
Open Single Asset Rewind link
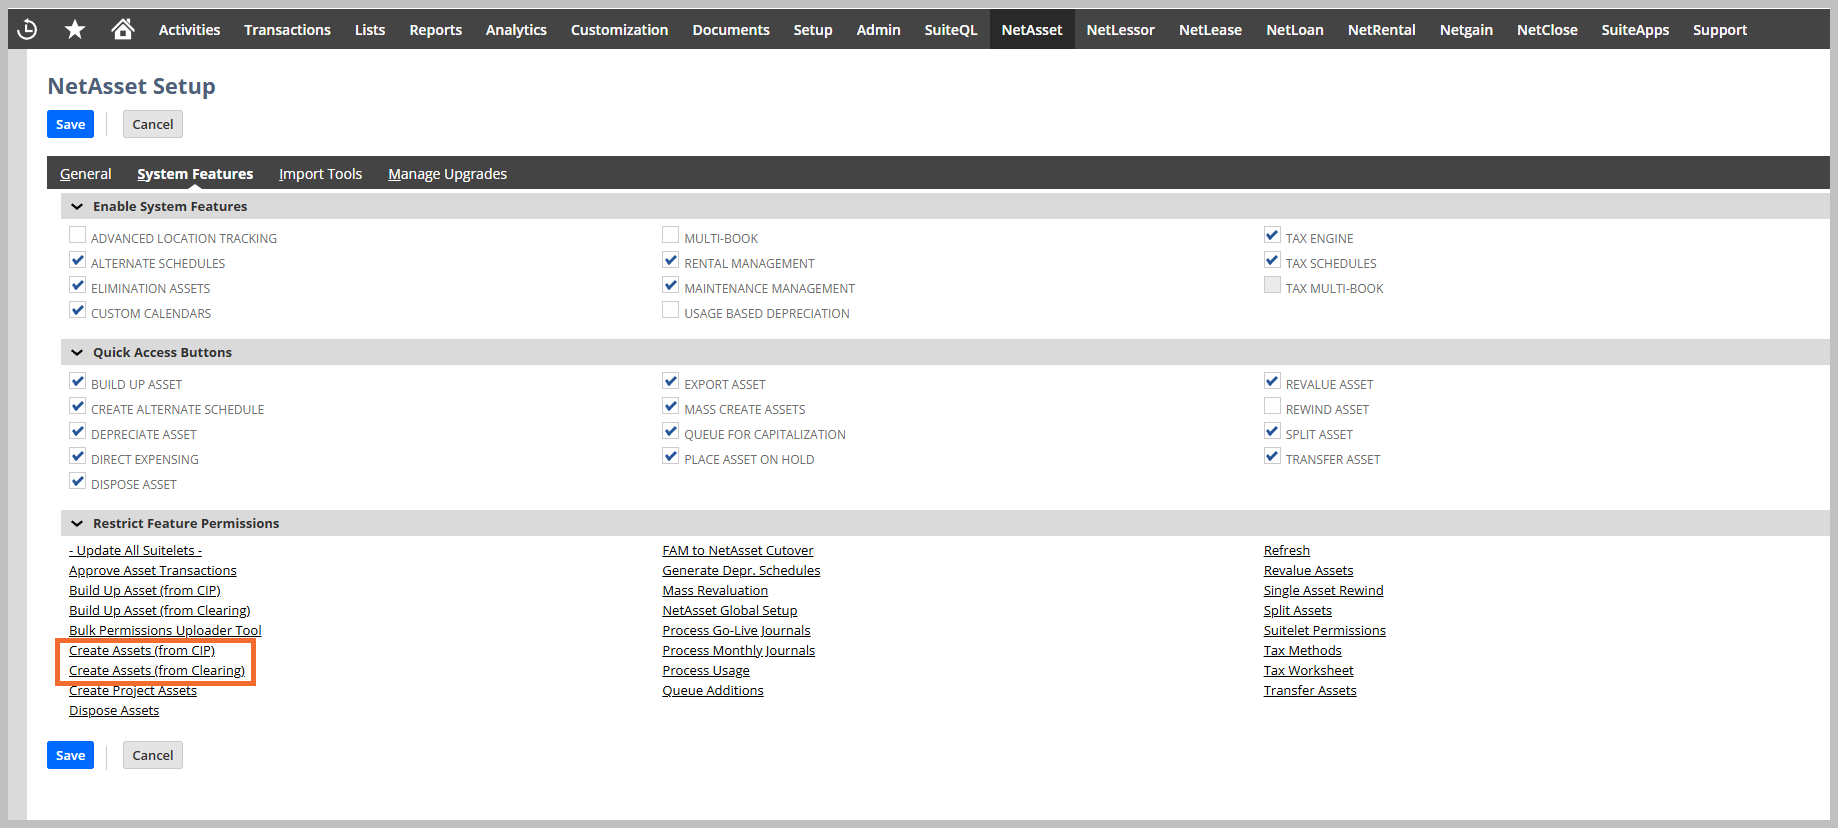tap(1324, 590)
